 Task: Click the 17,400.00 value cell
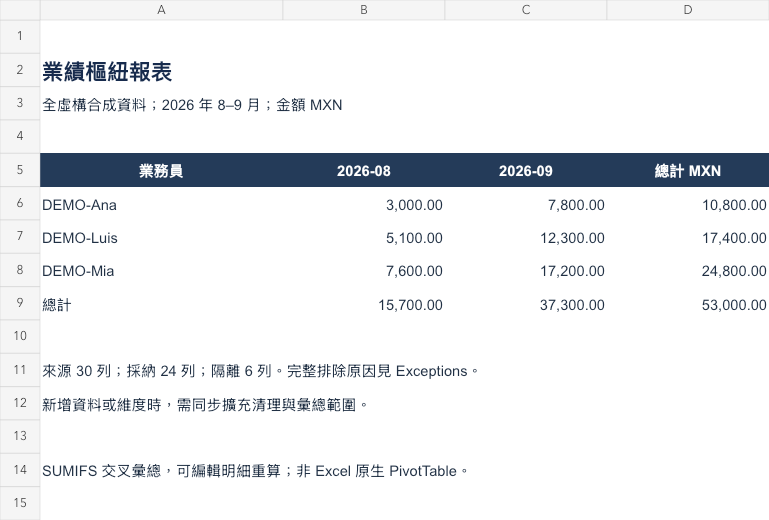click(x=688, y=238)
